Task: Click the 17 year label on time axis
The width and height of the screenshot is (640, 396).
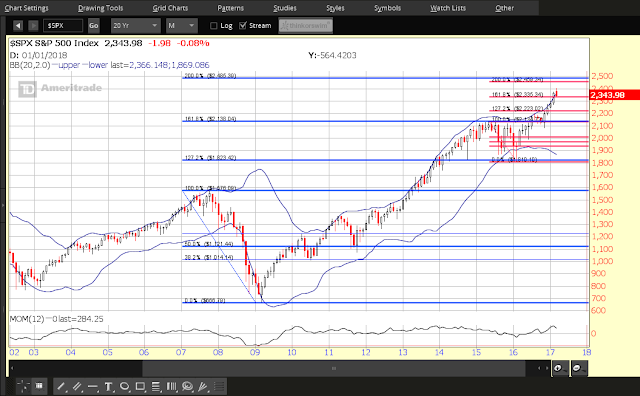Action: tap(550, 352)
